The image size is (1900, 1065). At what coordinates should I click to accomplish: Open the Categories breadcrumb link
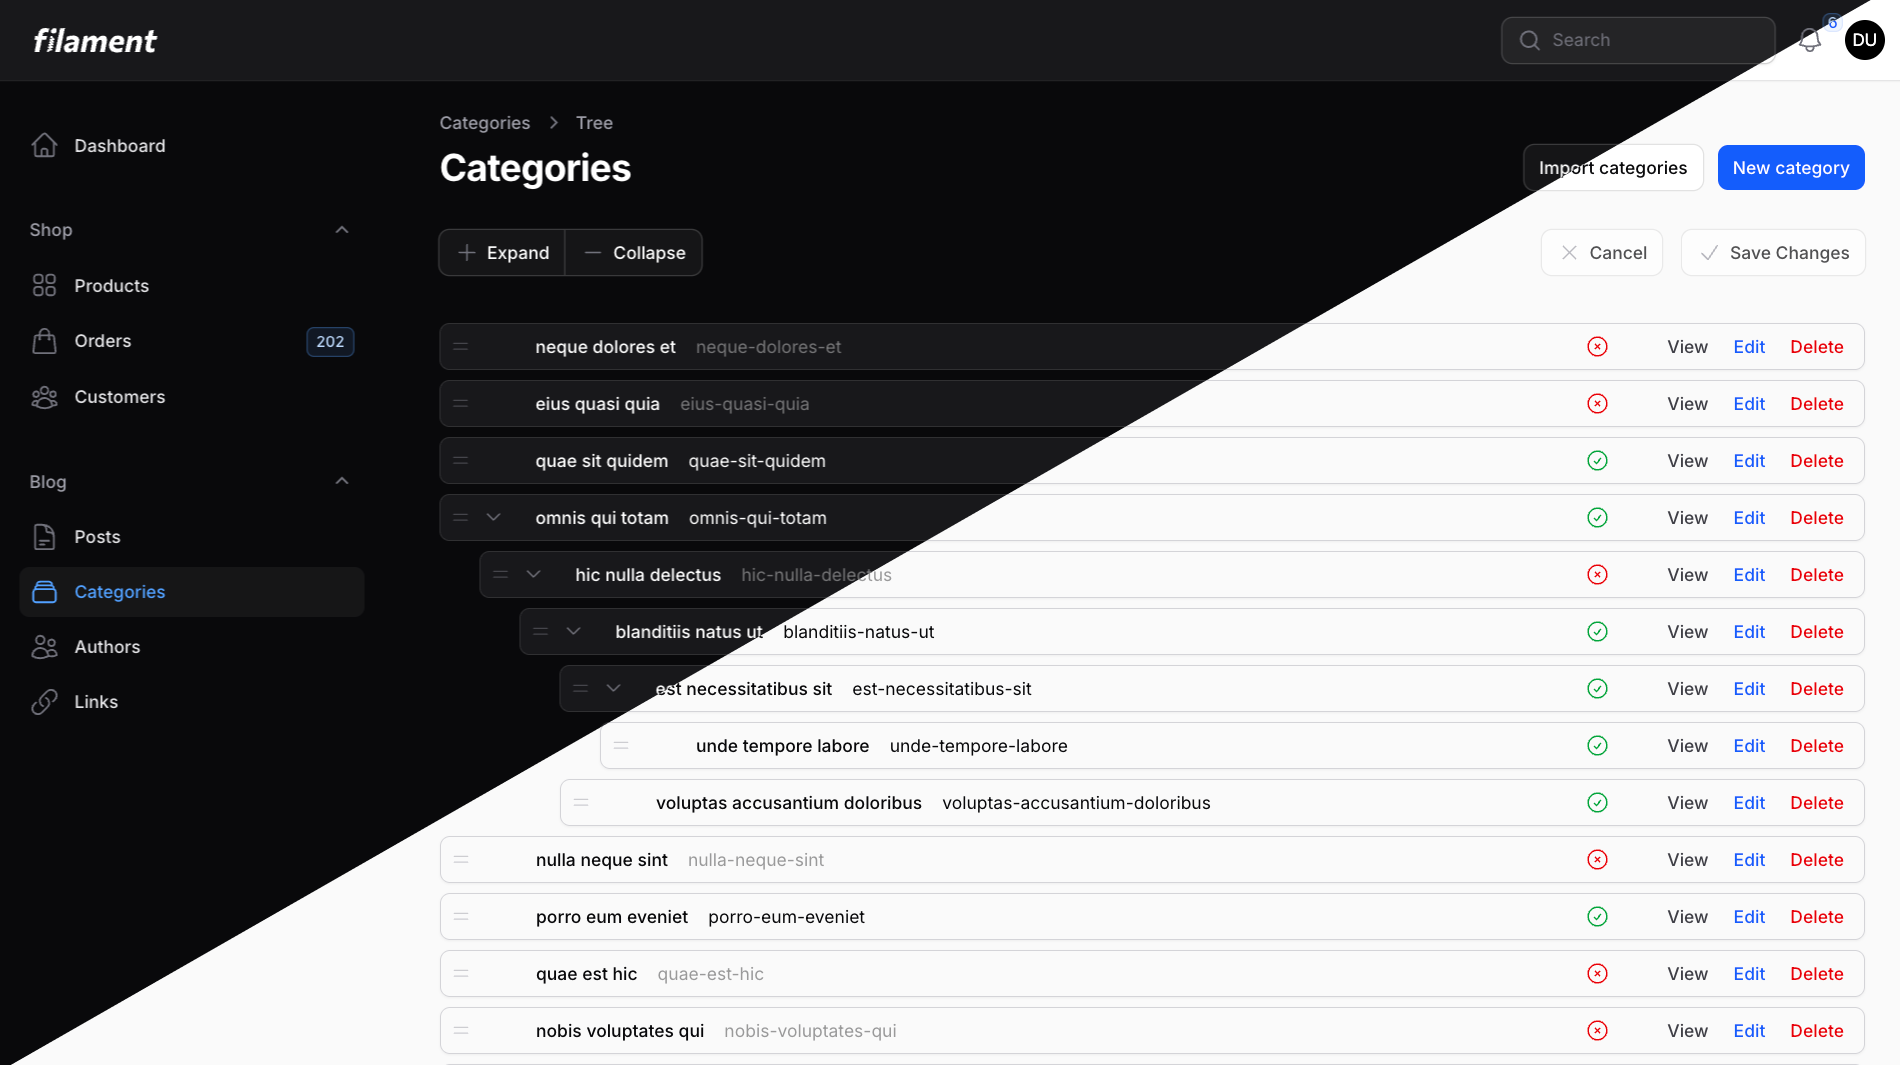click(484, 122)
